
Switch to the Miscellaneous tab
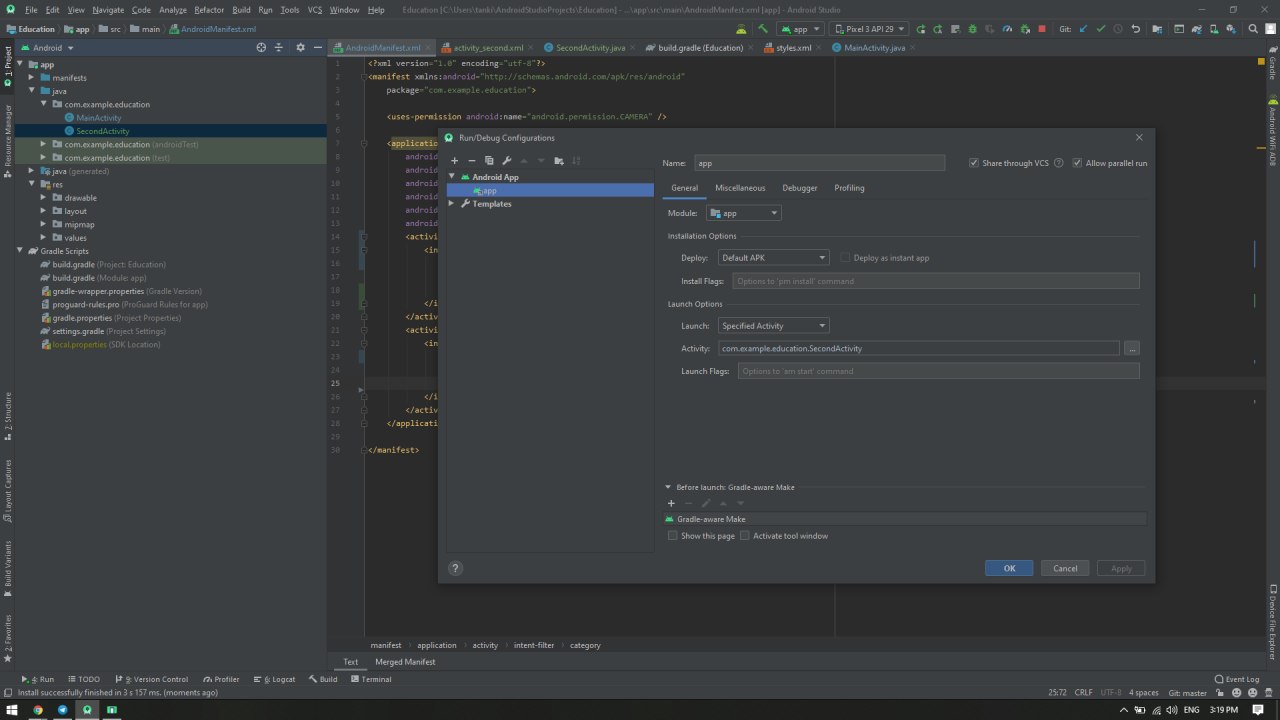point(740,188)
